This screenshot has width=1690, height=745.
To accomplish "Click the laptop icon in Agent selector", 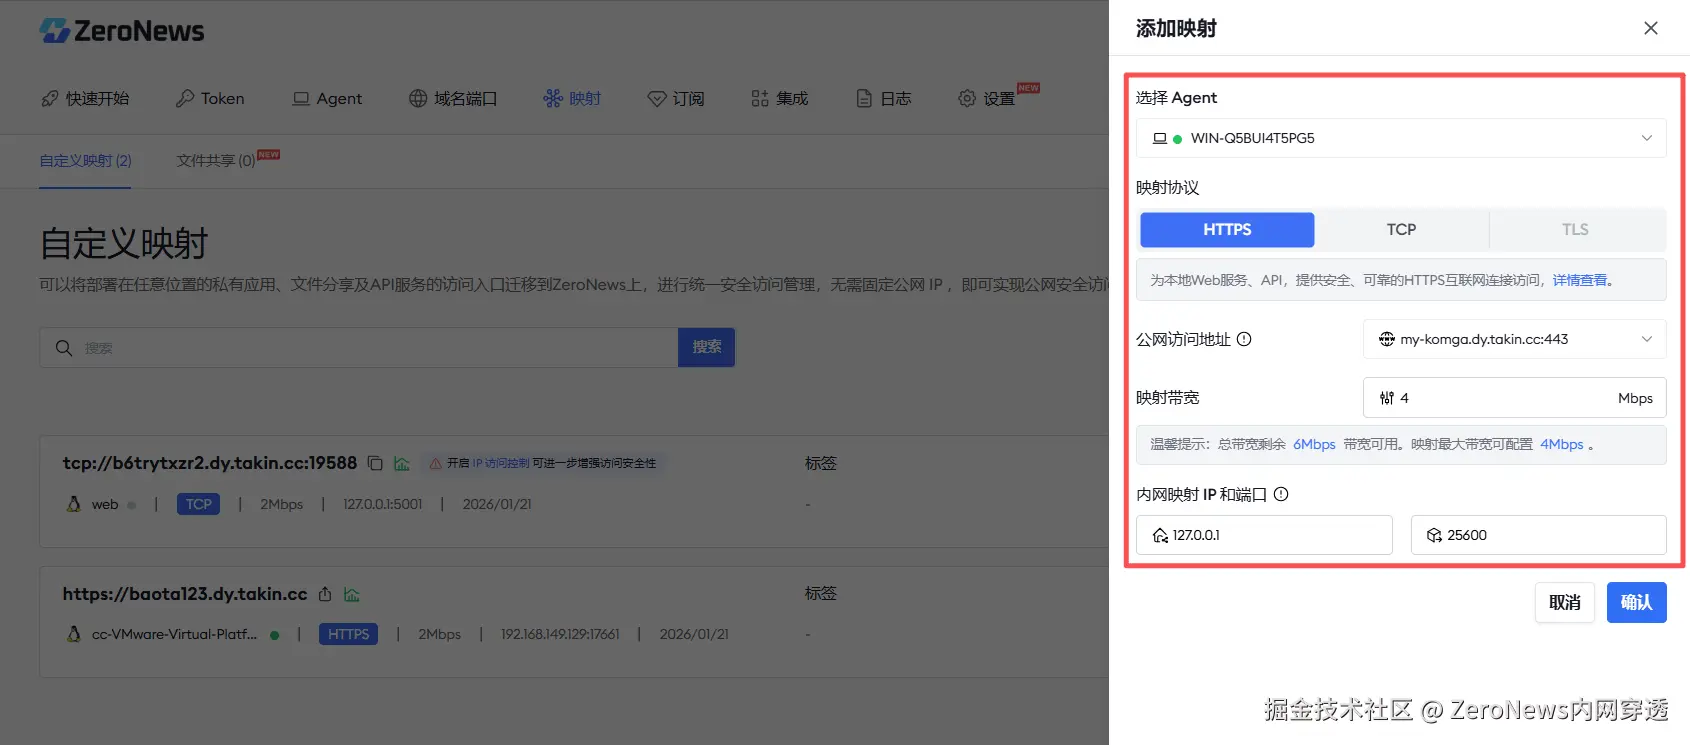I will click(x=1160, y=138).
